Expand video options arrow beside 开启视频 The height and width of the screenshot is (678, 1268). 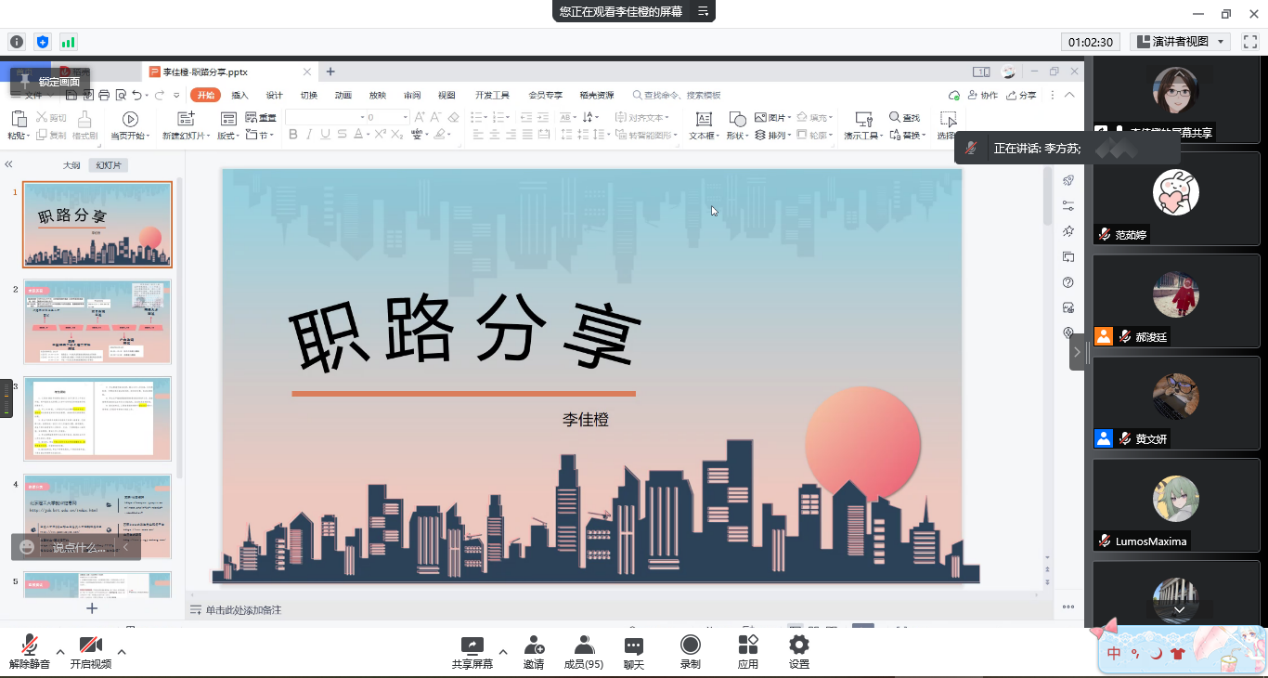122,652
